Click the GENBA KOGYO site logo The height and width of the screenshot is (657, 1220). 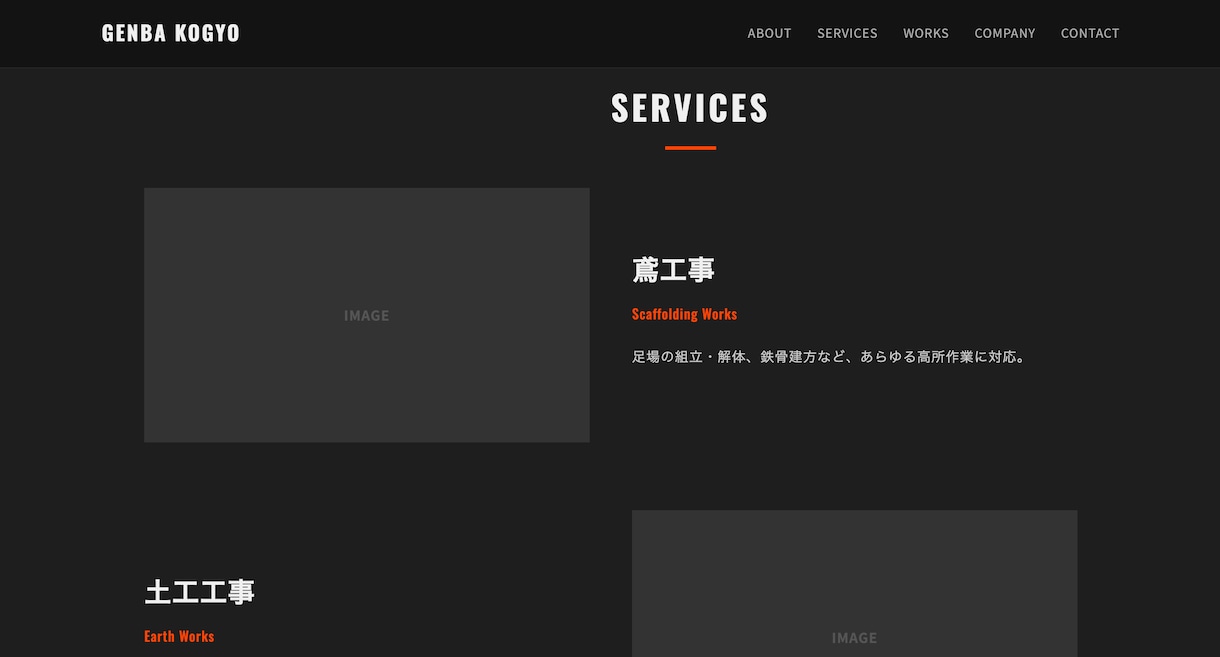pos(171,33)
